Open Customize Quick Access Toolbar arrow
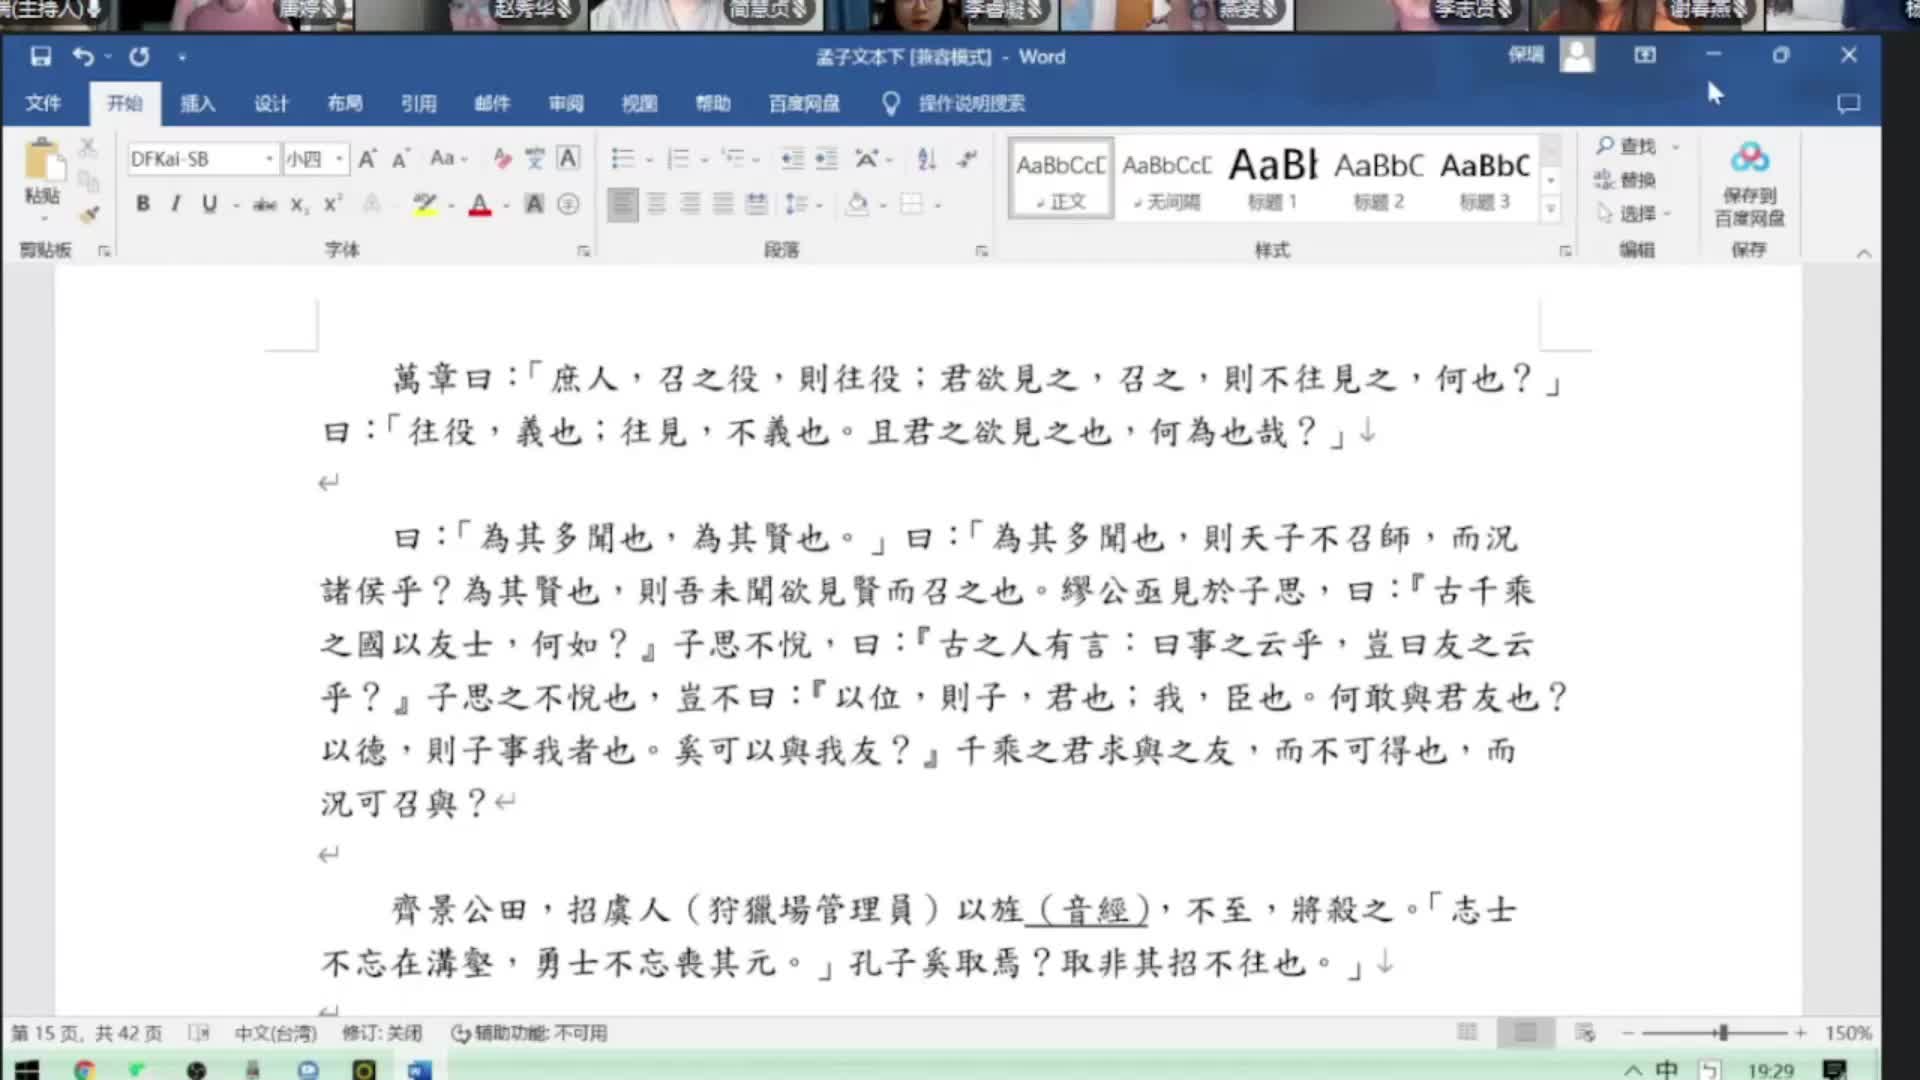 pyautogui.click(x=182, y=57)
